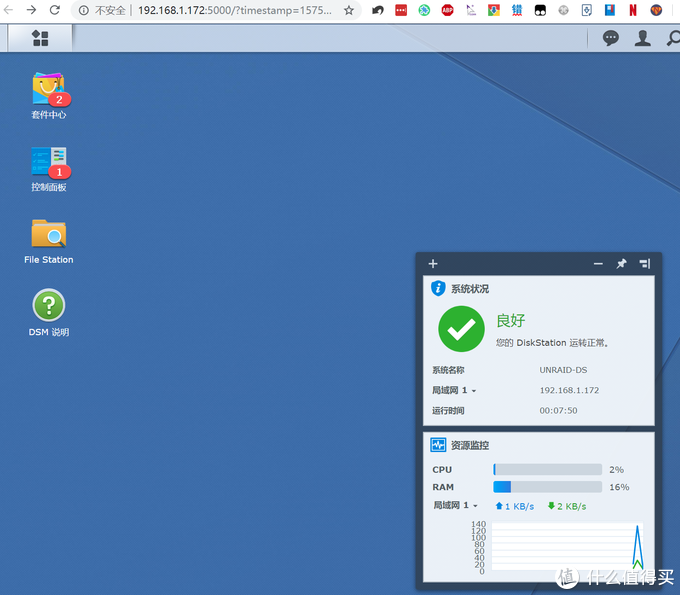Open Control Panel (控制面板) desktop icon
The width and height of the screenshot is (680, 595).
tap(49, 161)
